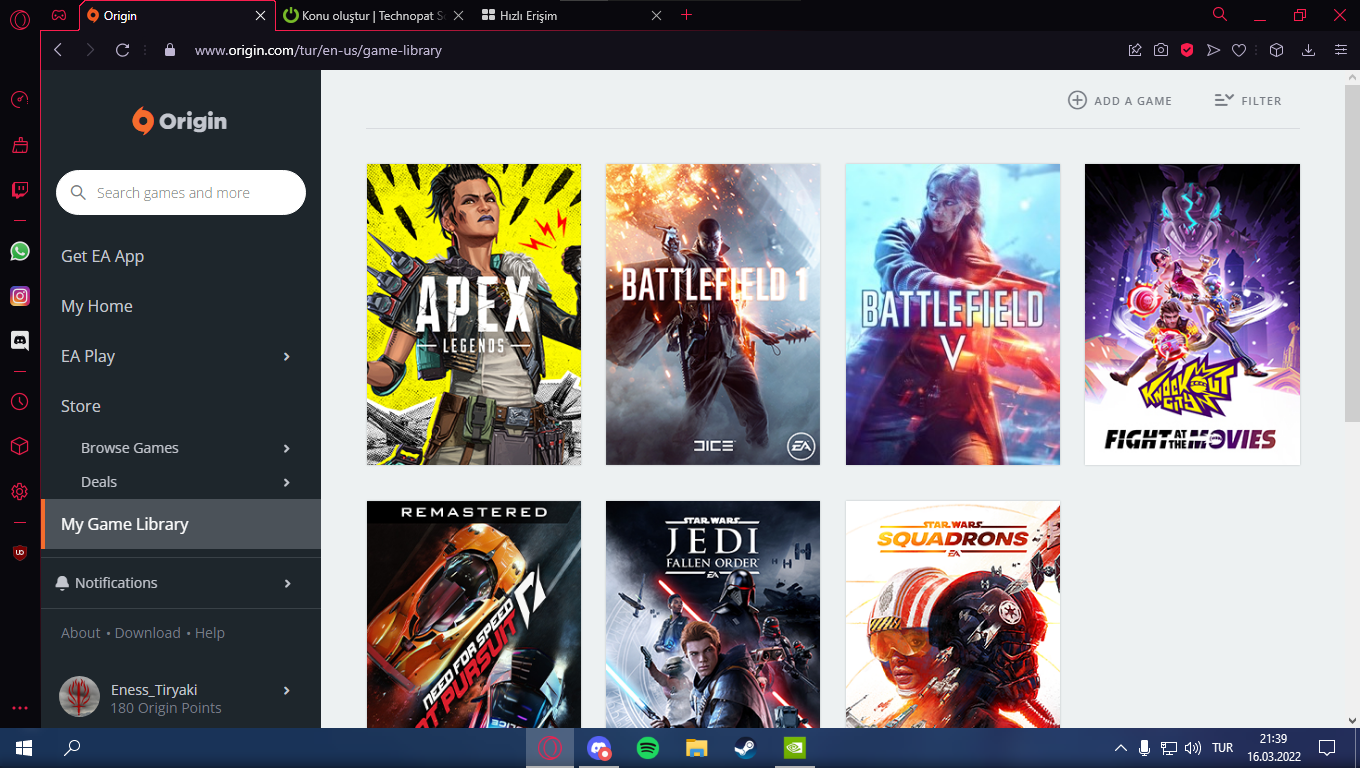Click the Eness_Tiryaki profile avatar
1360x768 pixels.
pos(79,696)
